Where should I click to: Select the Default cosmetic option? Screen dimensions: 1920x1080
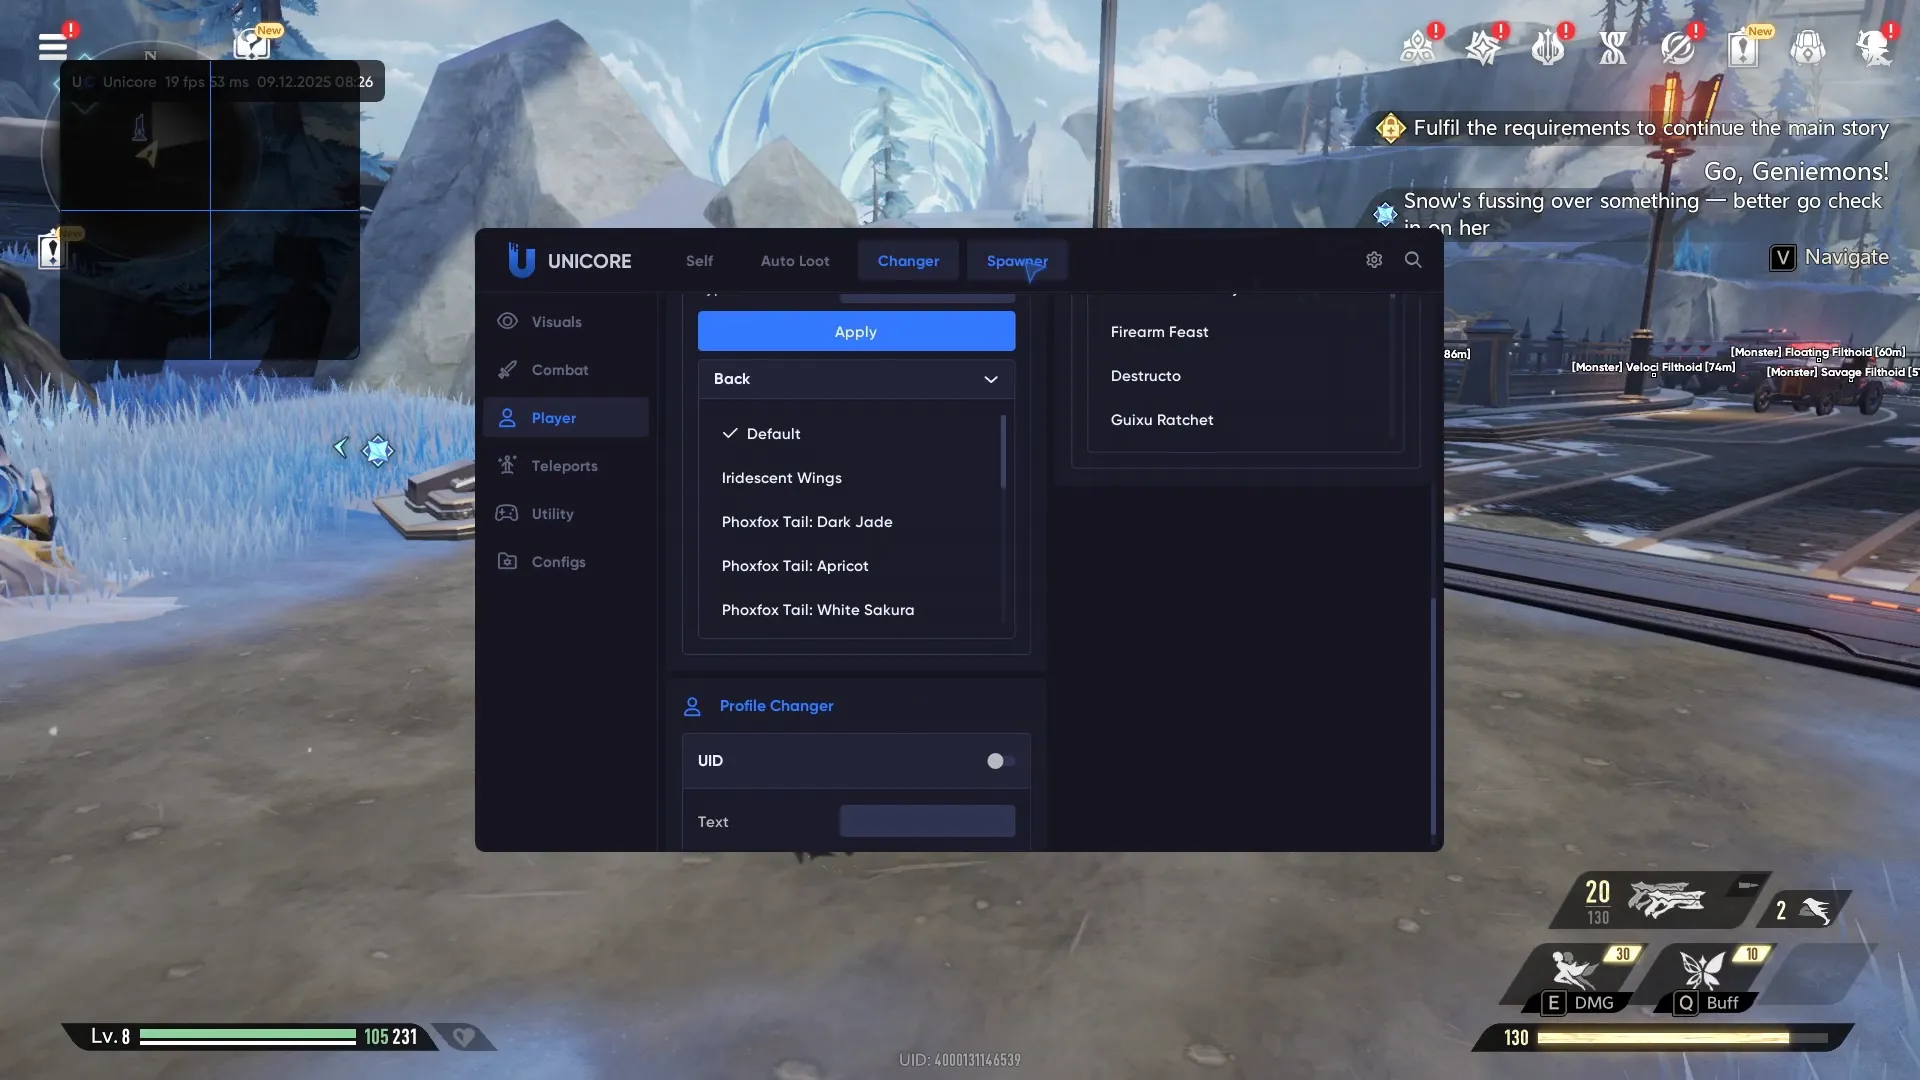tap(772, 433)
